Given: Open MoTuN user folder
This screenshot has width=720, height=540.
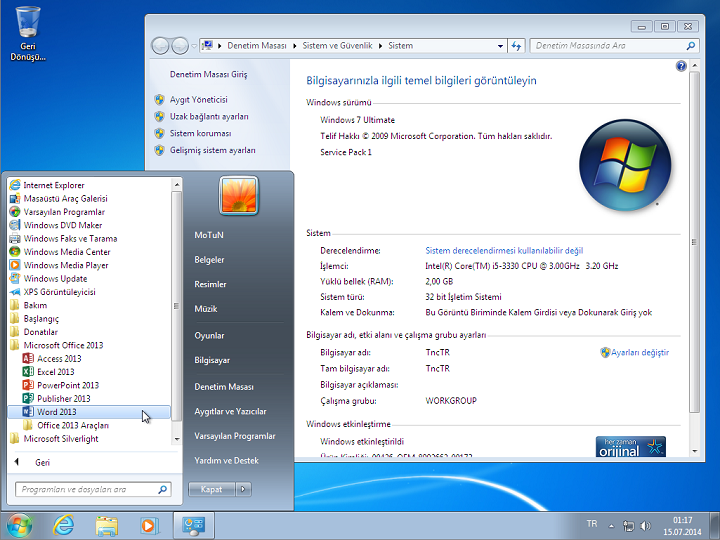Looking at the screenshot, I should tap(209, 235).
